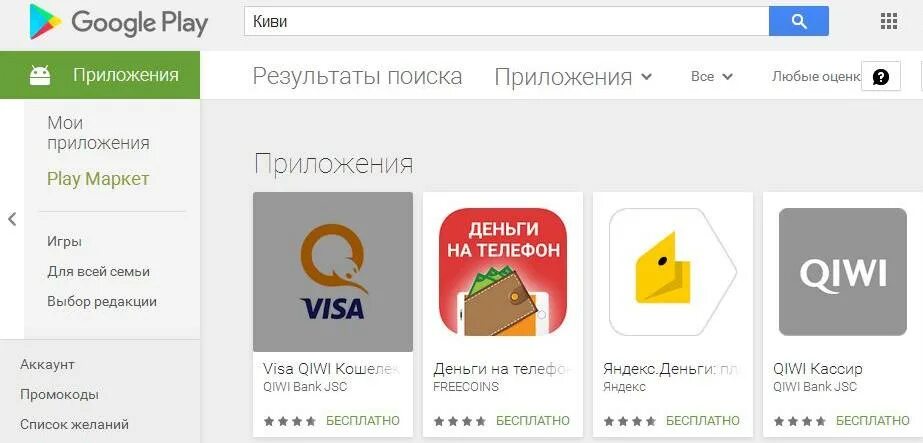Open Список желаний in sidebar

(74, 424)
